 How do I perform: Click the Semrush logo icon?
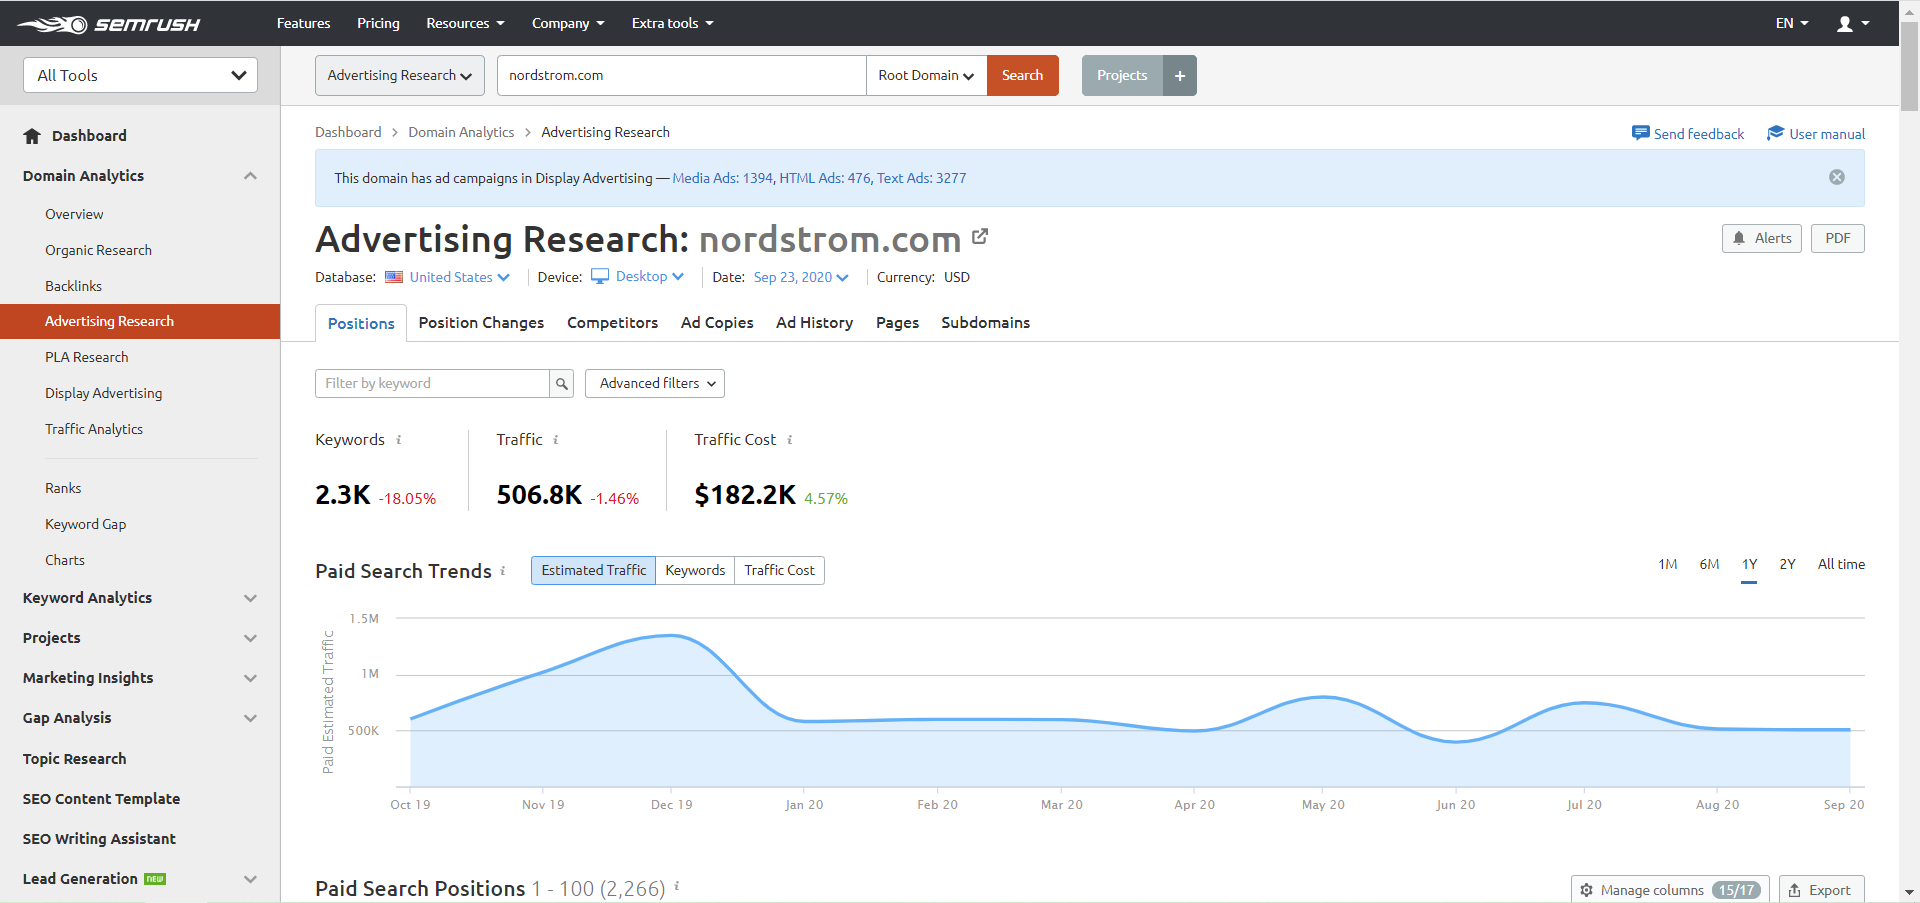[x=54, y=24]
